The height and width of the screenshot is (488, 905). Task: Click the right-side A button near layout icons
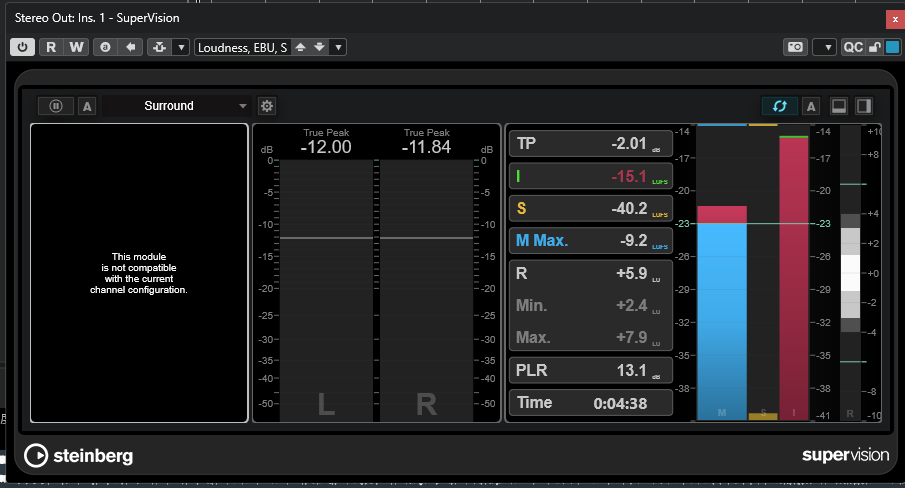pyautogui.click(x=811, y=106)
